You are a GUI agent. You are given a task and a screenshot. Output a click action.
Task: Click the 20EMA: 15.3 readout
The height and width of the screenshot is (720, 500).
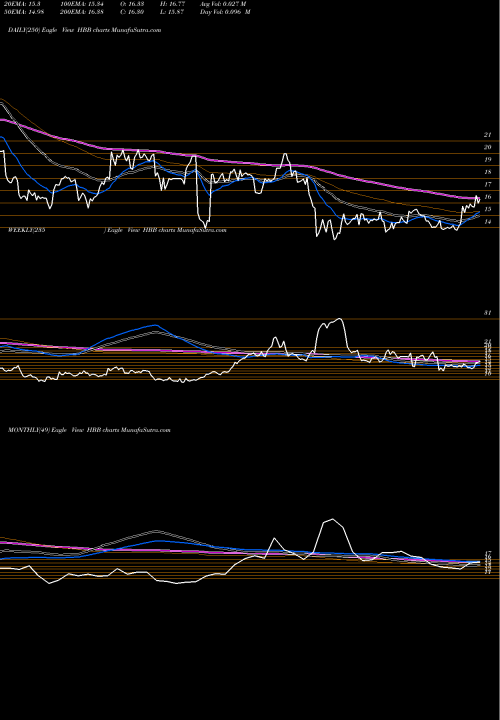pos(22,4)
